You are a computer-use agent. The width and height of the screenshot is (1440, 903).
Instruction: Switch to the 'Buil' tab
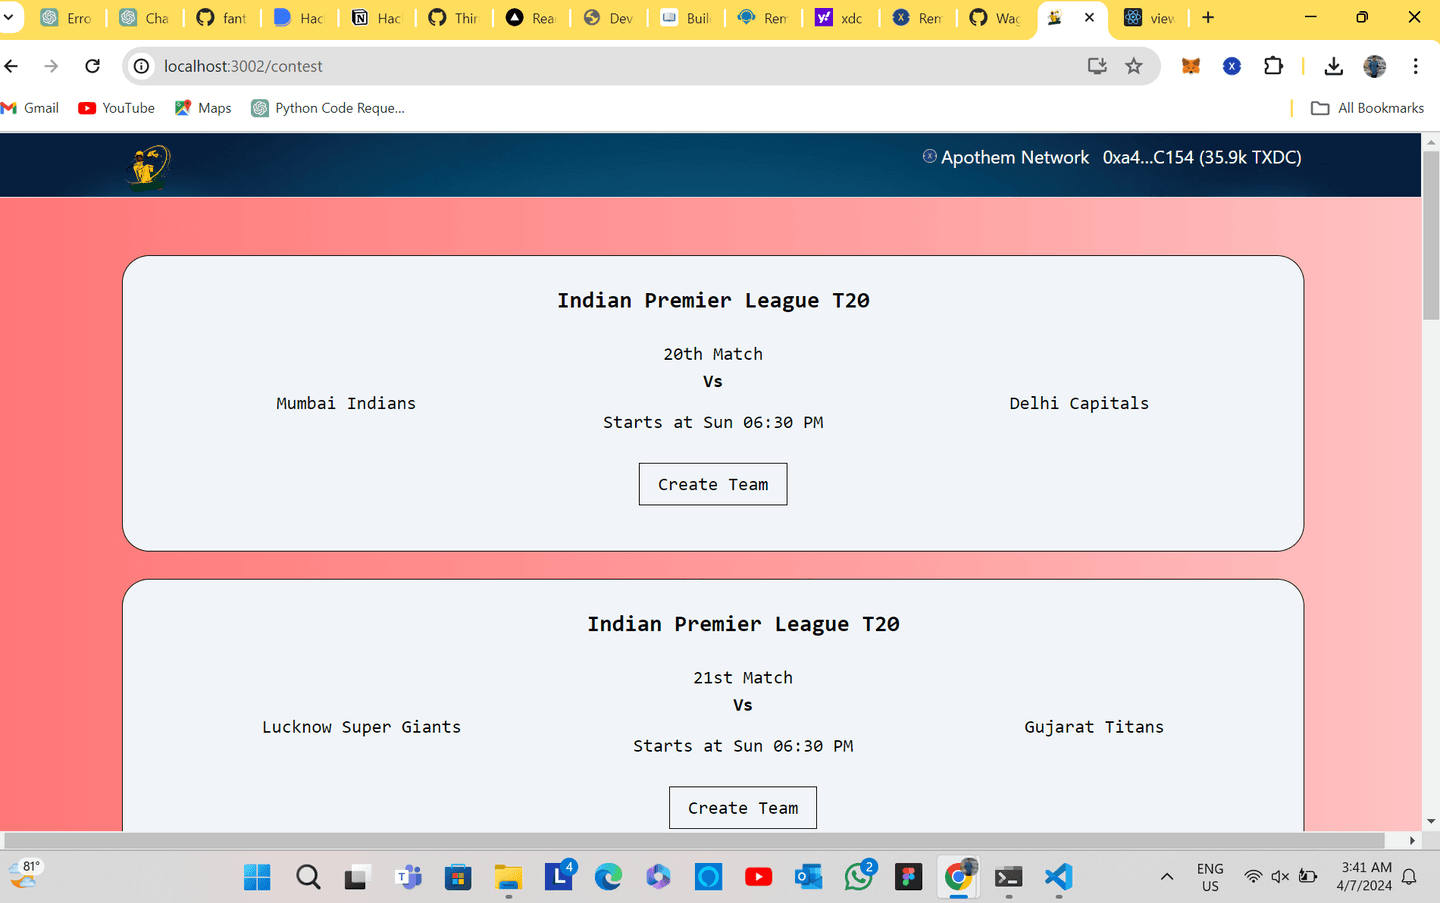tap(686, 18)
